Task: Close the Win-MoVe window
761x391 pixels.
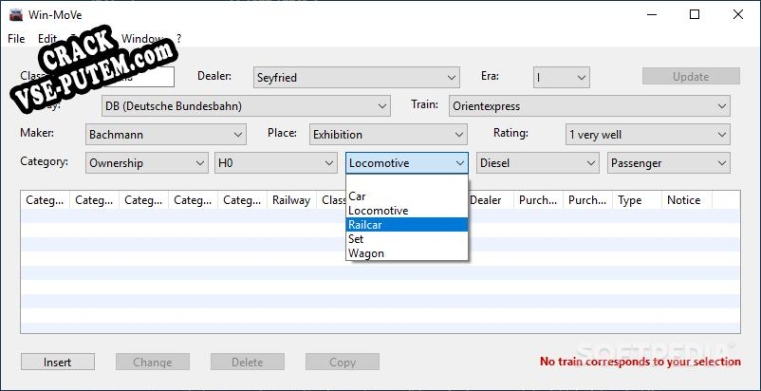Action: [x=738, y=15]
